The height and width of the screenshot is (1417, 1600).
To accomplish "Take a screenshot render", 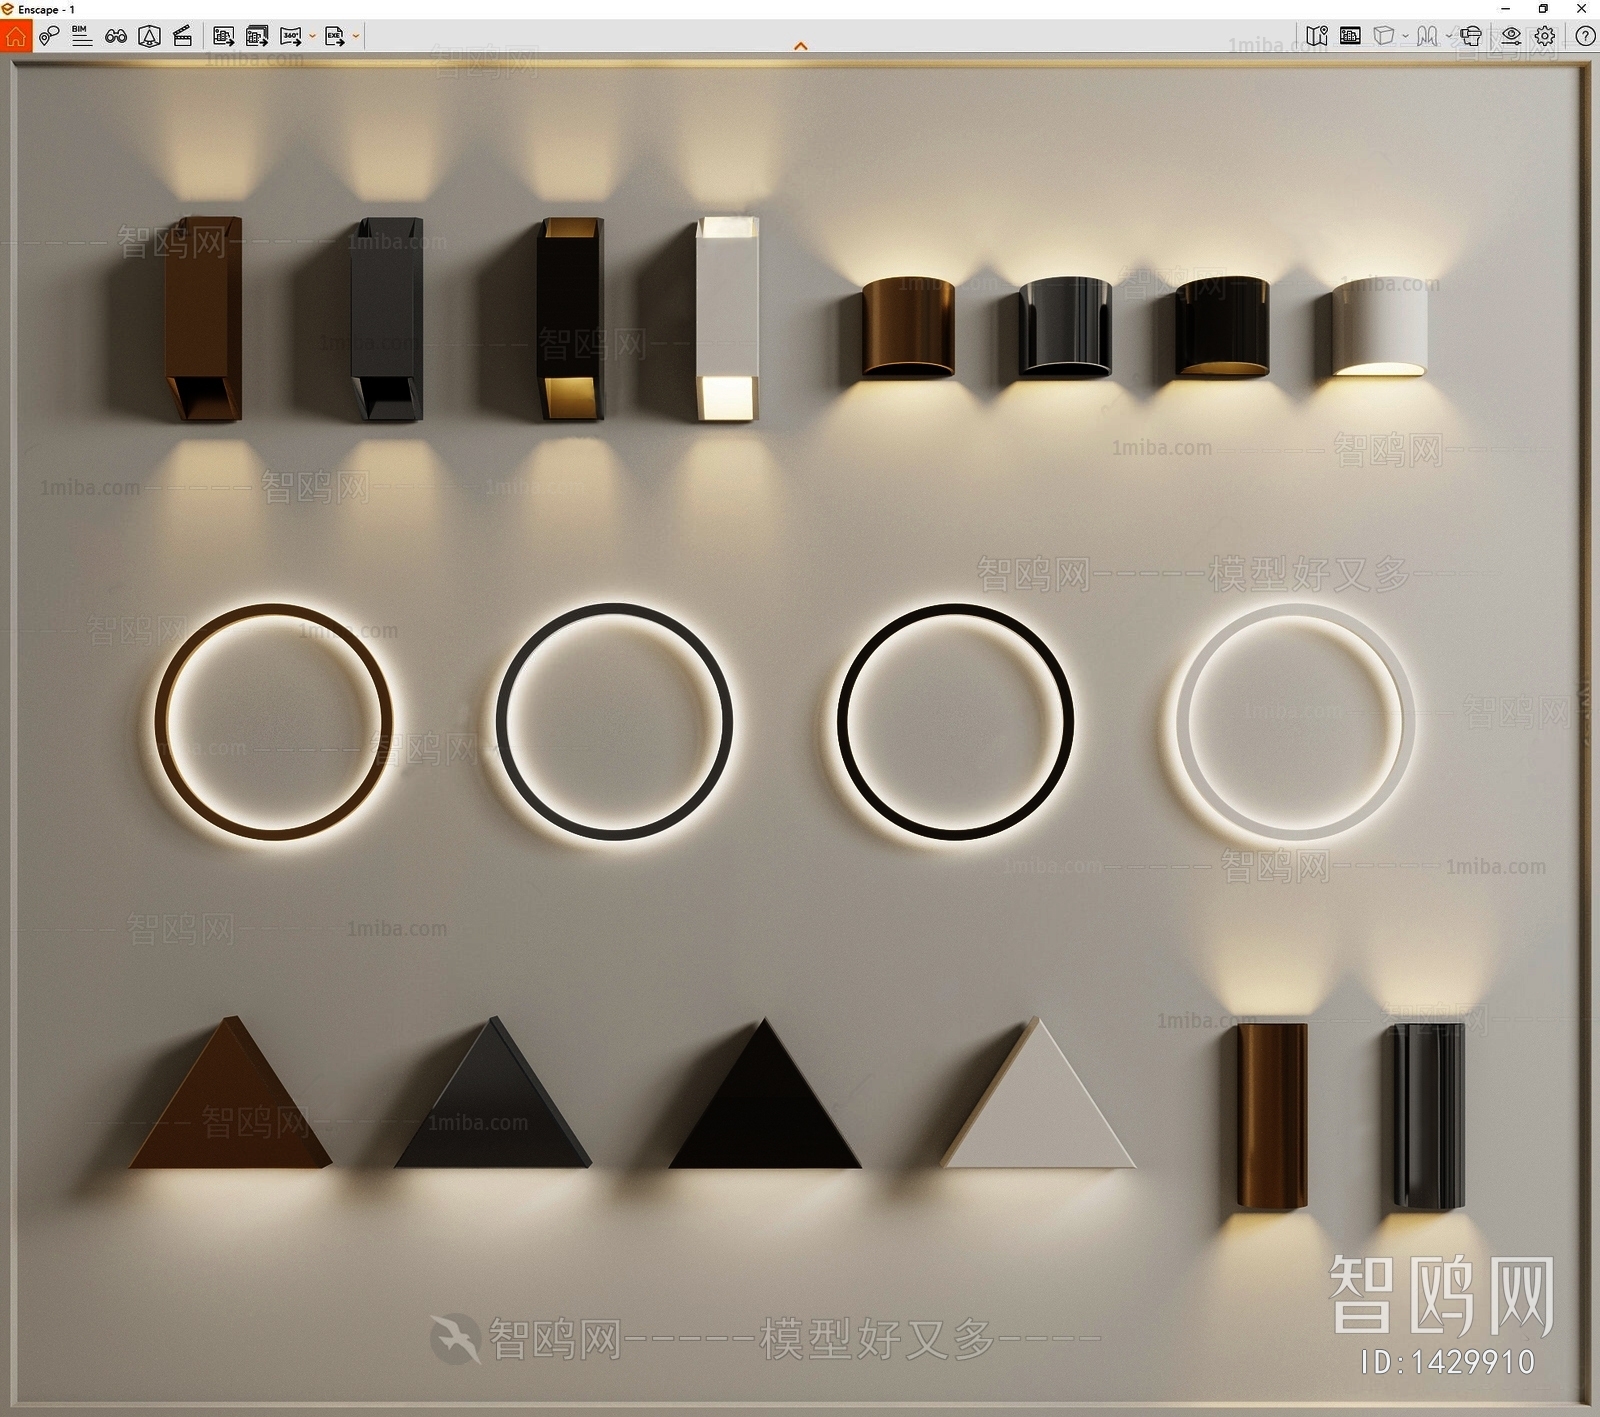I will [x=224, y=37].
